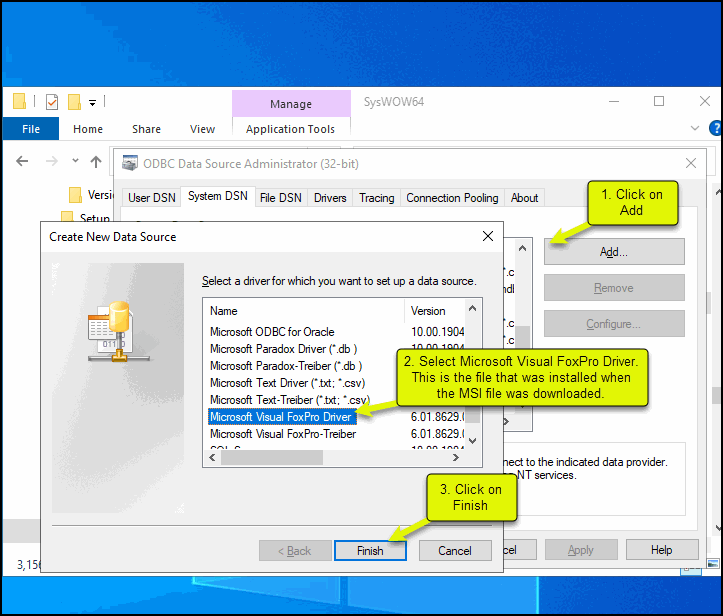Image resolution: width=723 pixels, height=616 pixels.
Task: Close the ODBC Data Source Administrator window
Action: pyautogui.click(x=691, y=163)
